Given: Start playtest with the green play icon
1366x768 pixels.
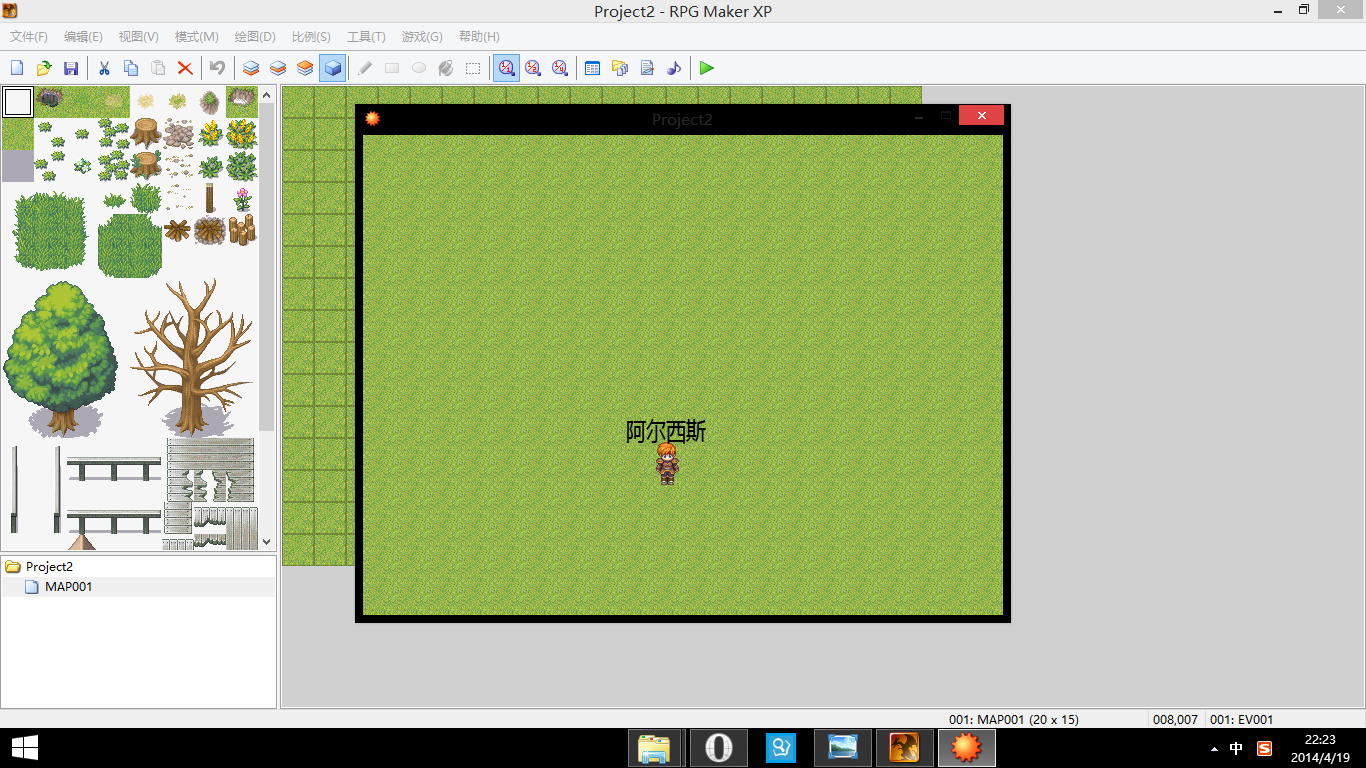Looking at the screenshot, I should [x=707, y=68].
